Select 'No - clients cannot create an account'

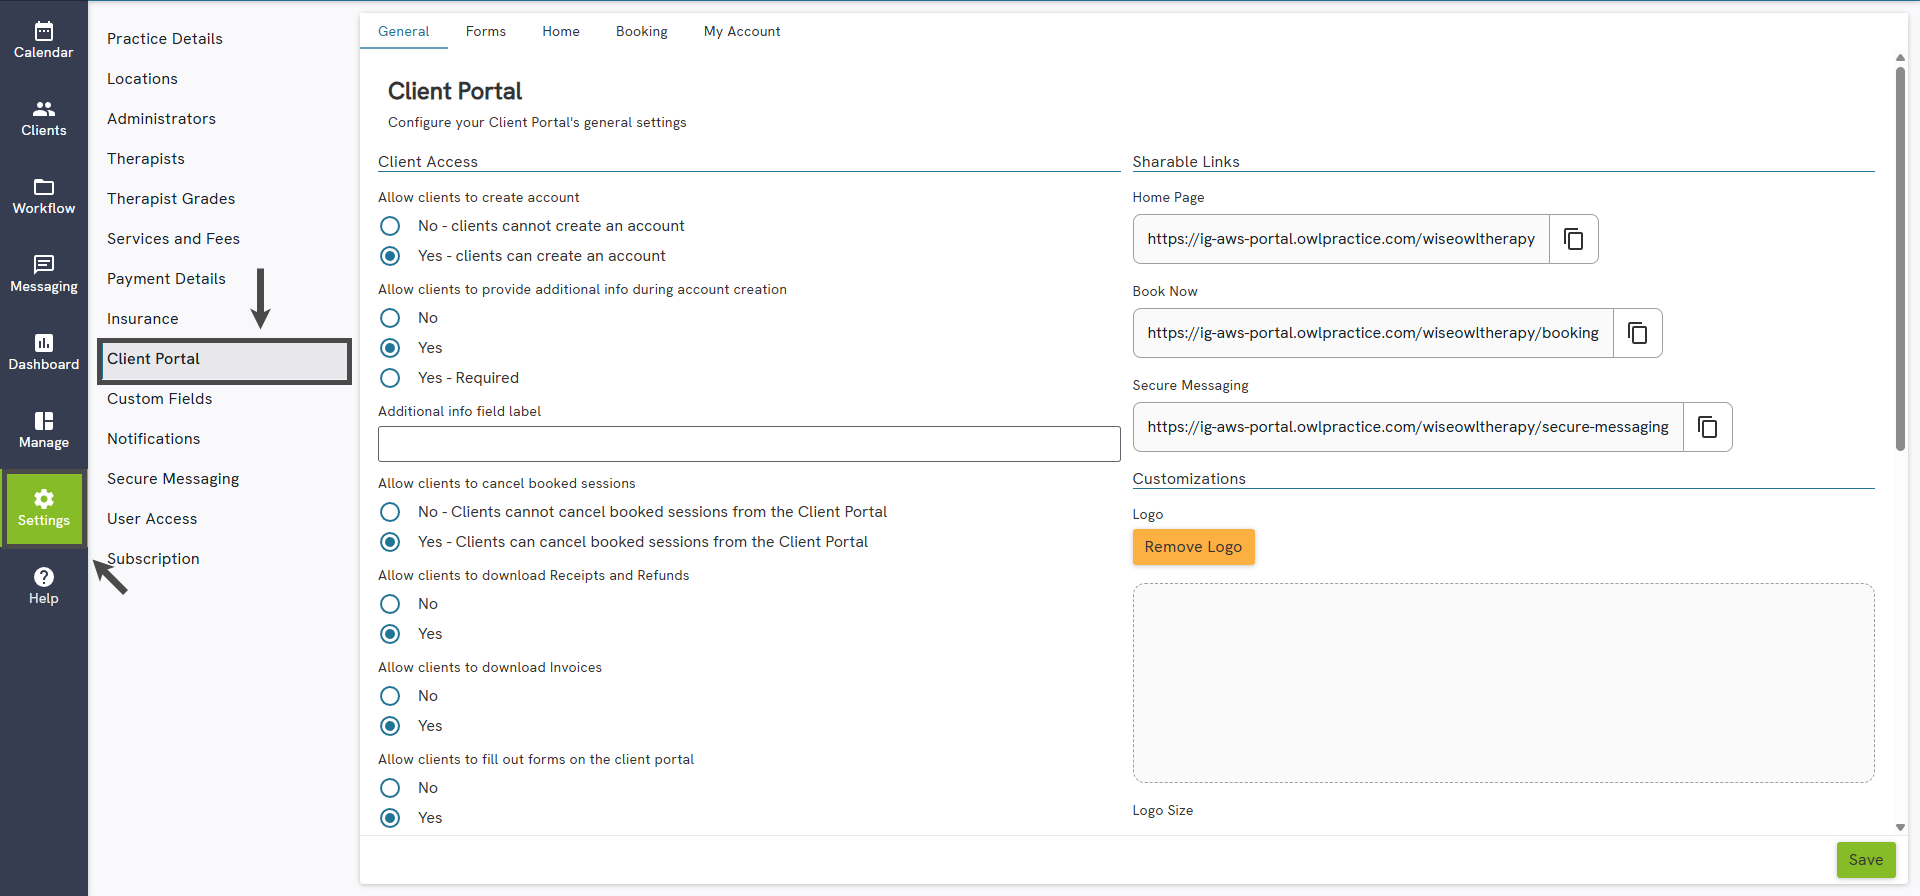390,226
